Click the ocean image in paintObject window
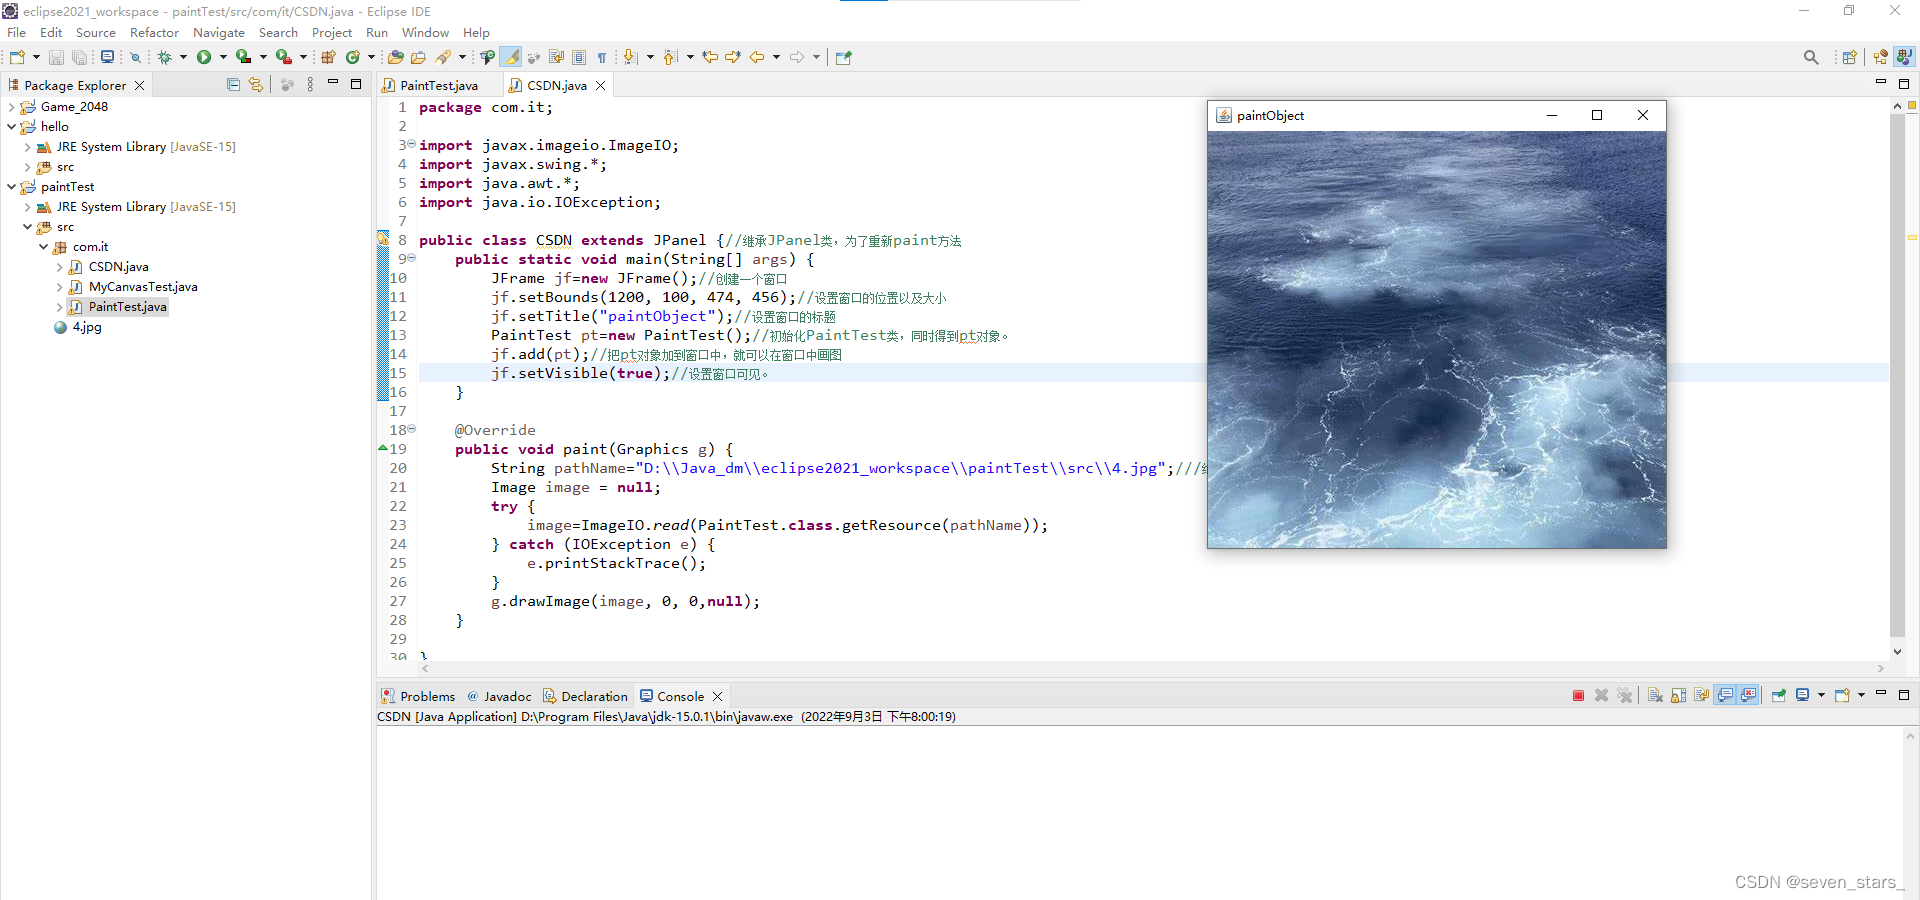 click(1437, 339)
